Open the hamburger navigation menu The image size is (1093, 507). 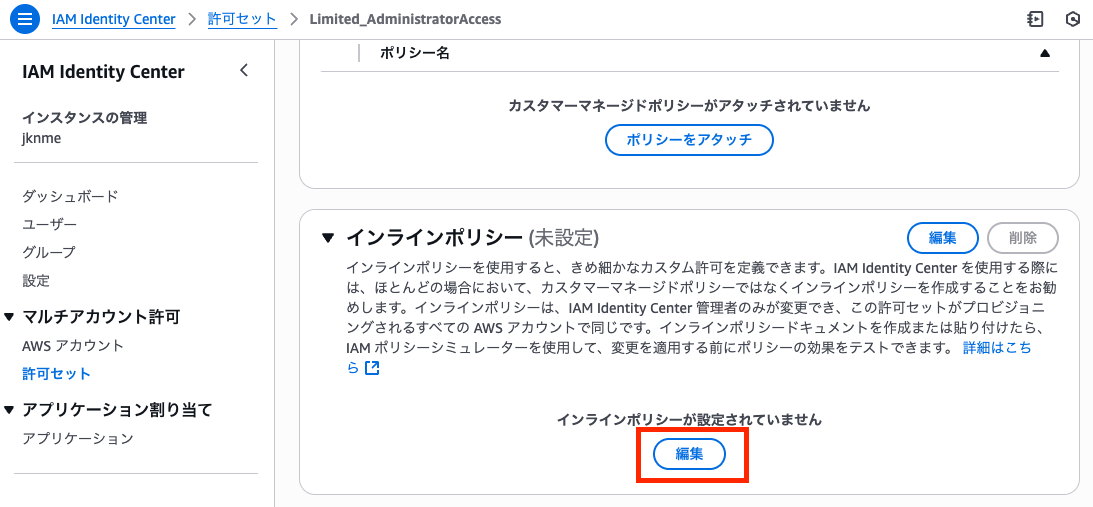[x=25, y=19]
